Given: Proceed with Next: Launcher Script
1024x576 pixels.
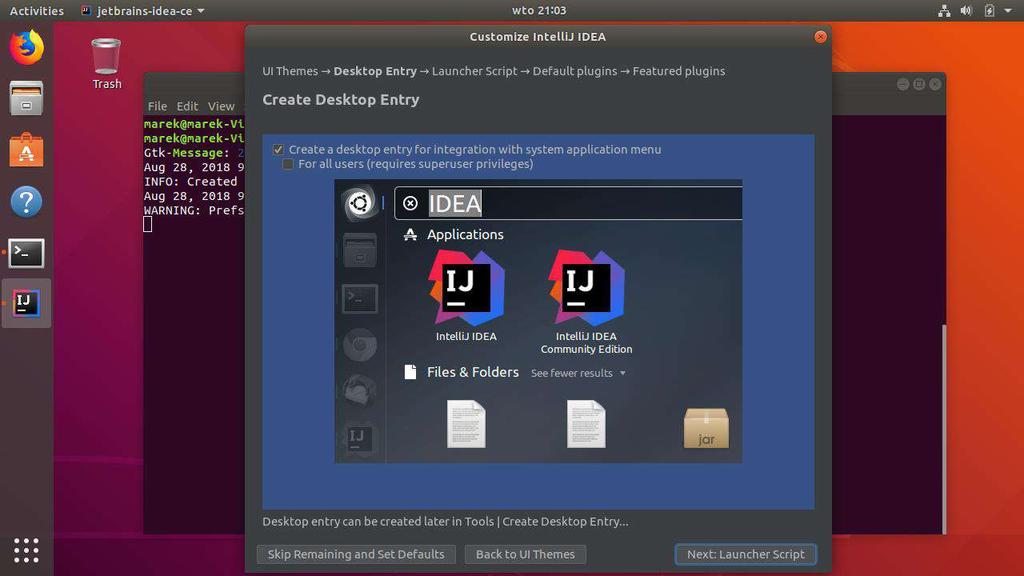Looking at the screenshot, I should (x=745, y=554).
